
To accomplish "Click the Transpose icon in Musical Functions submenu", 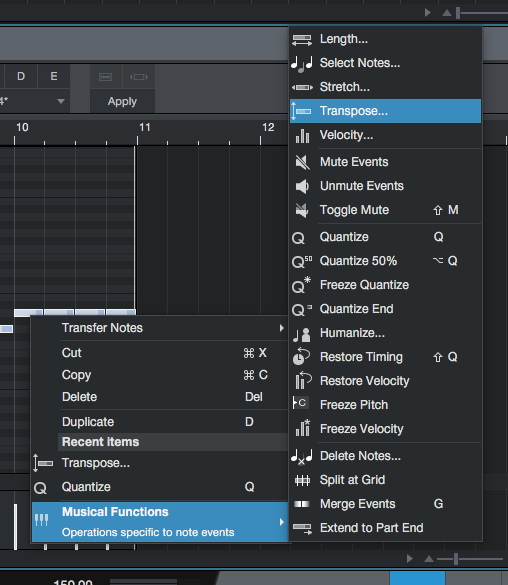I will (301, 111).
